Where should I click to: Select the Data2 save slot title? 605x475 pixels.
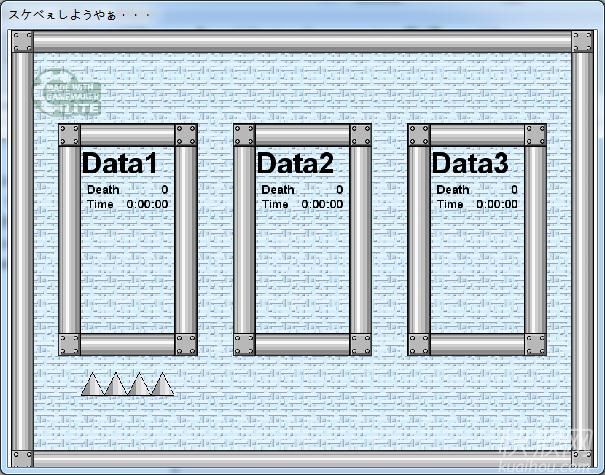pos(295,164)
